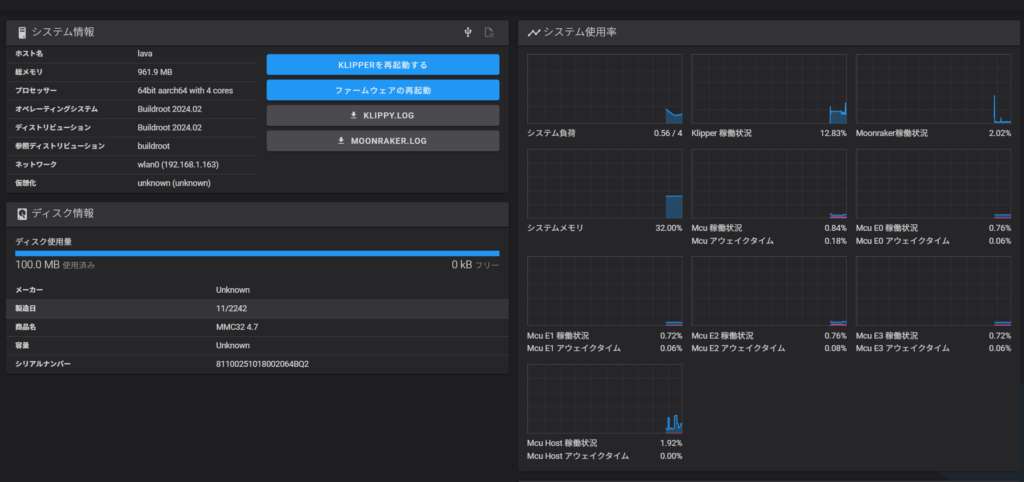This screenshot has height=482, width=1024.
Task: Click the system info card header icon
Action: click(21, 32)
